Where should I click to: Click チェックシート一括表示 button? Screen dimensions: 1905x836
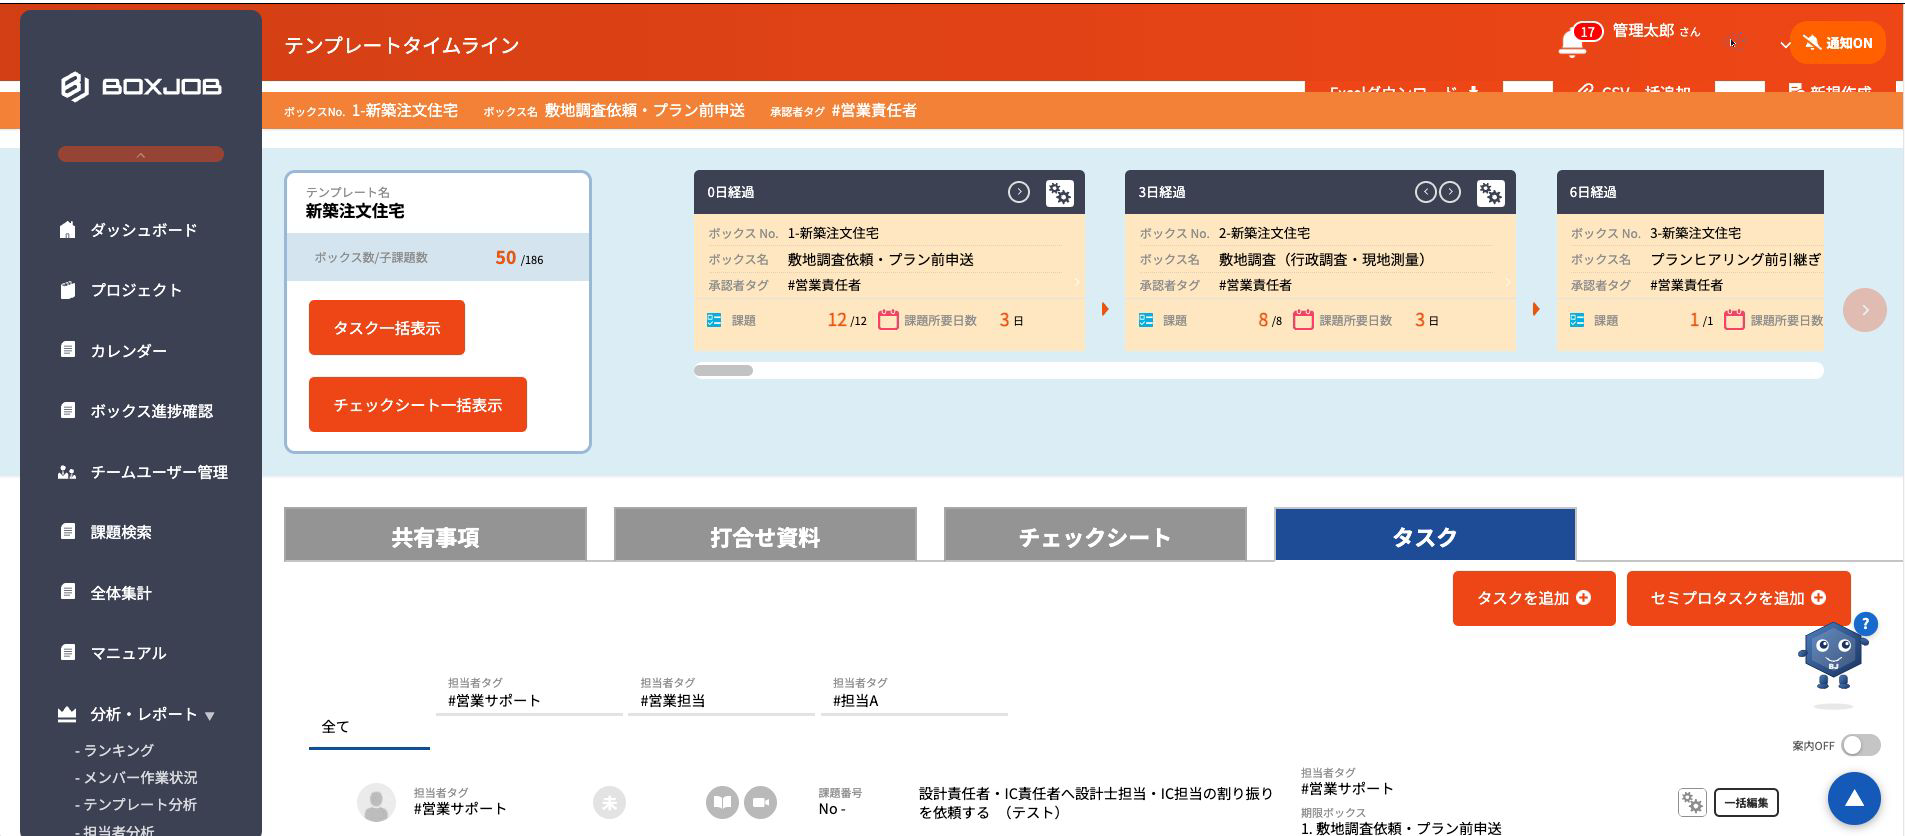tap(418, 405)
